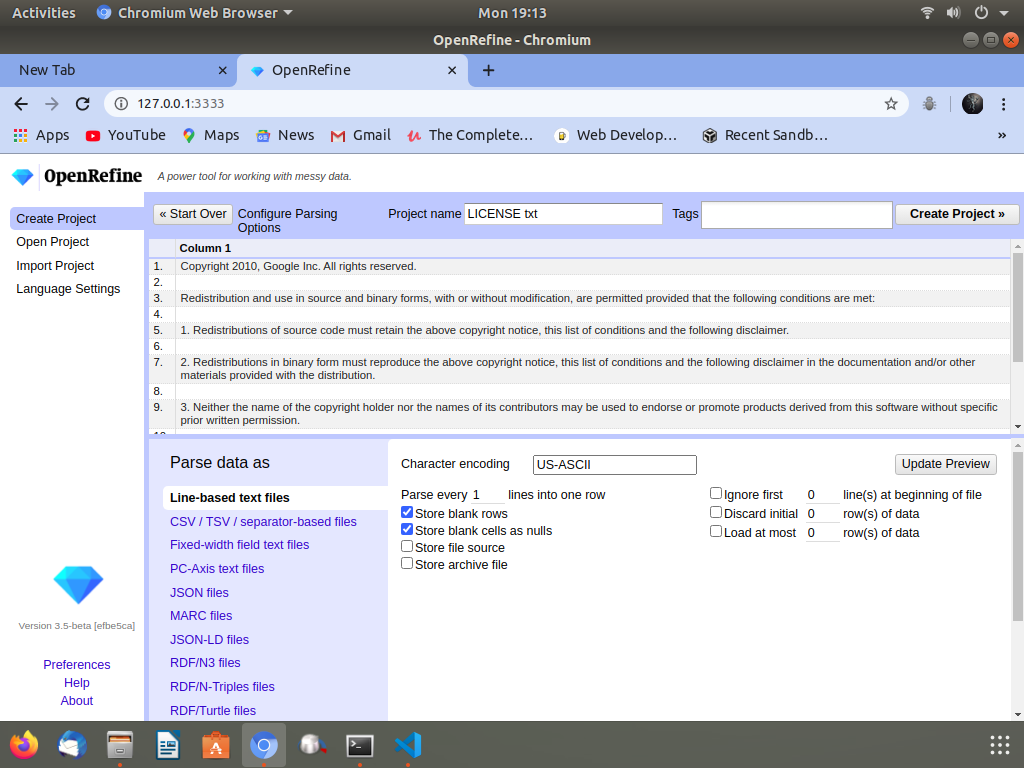This screenshot has height=768, width=1024.
Task: Show applications grid in the dock
Action: [1000, 744]
